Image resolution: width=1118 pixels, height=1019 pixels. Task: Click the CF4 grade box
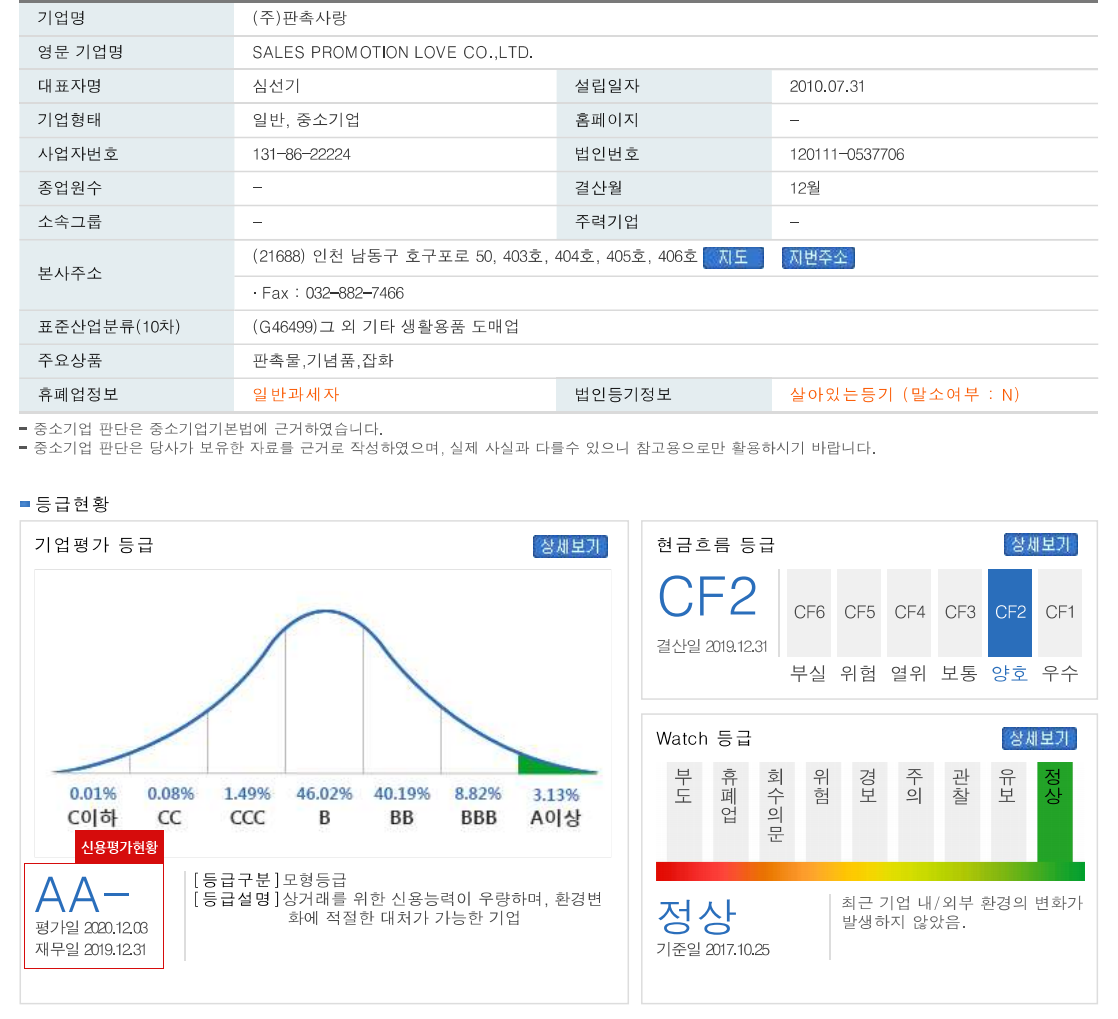909,612
